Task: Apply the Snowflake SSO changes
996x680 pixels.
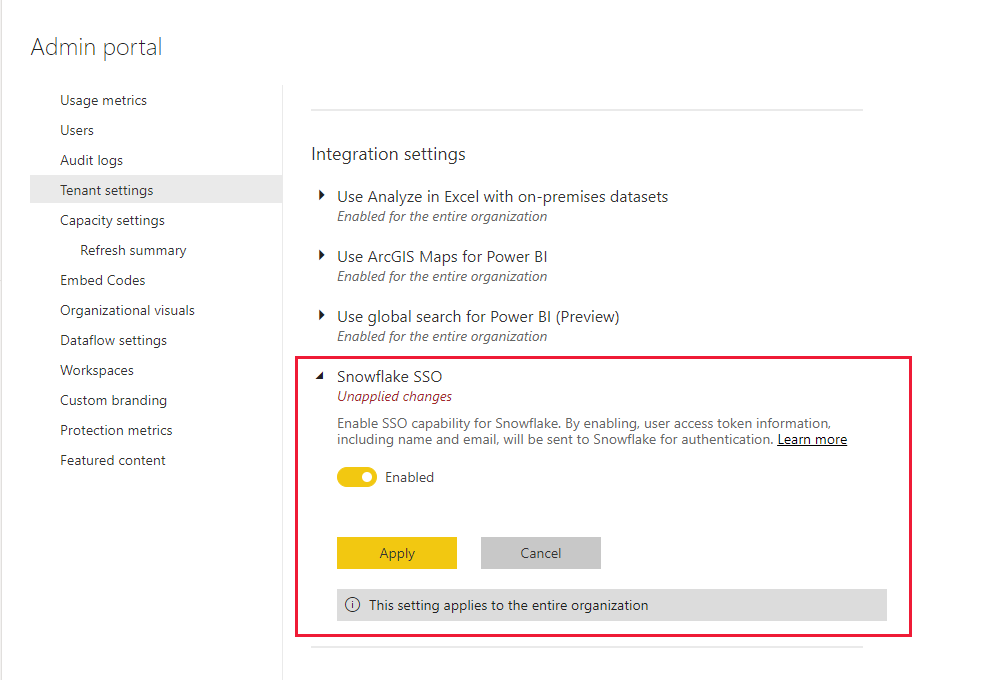Action: (x=397, y=553)
